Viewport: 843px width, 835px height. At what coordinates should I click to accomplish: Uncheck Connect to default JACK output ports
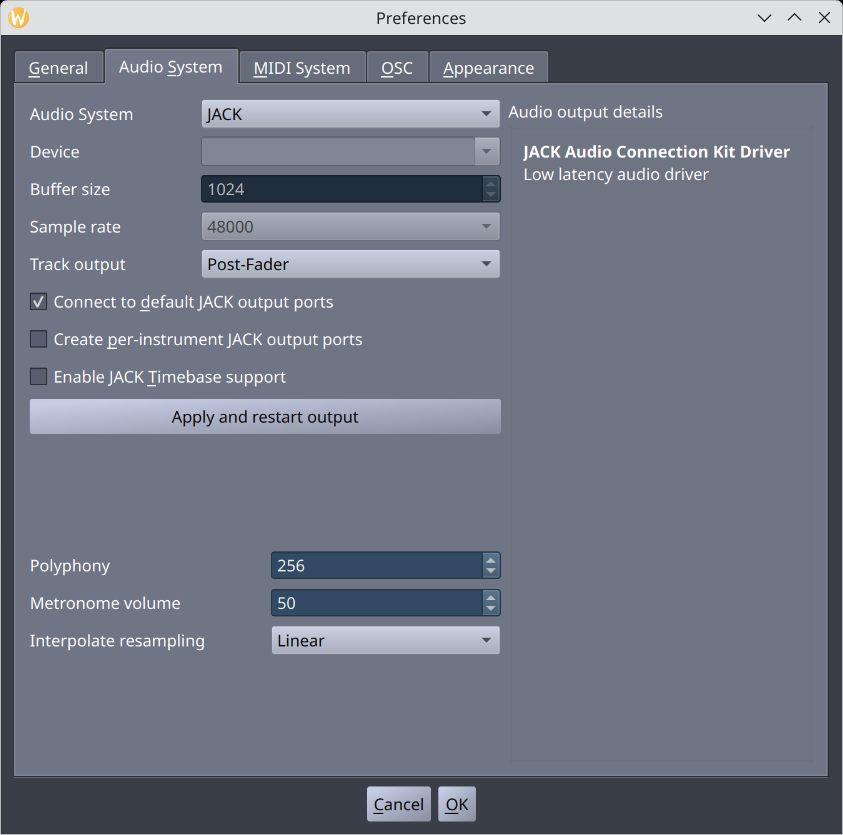click(38, 302)
